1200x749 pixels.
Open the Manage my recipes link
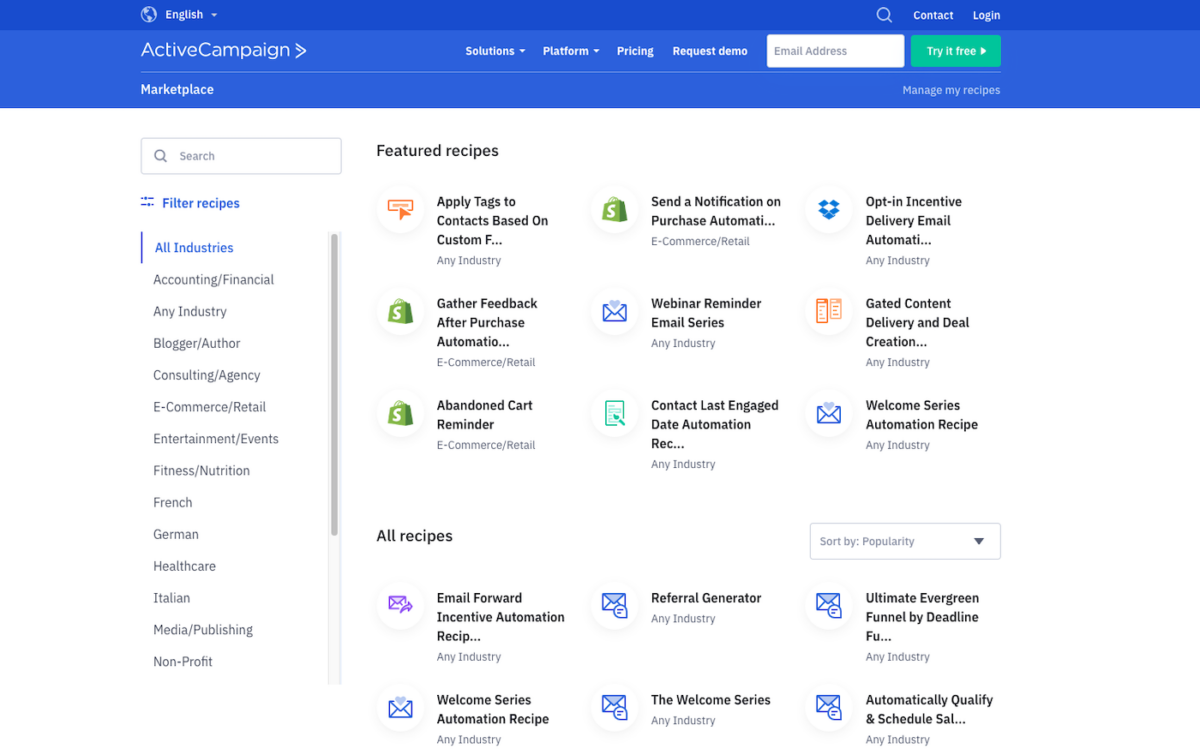click(951, 90)
